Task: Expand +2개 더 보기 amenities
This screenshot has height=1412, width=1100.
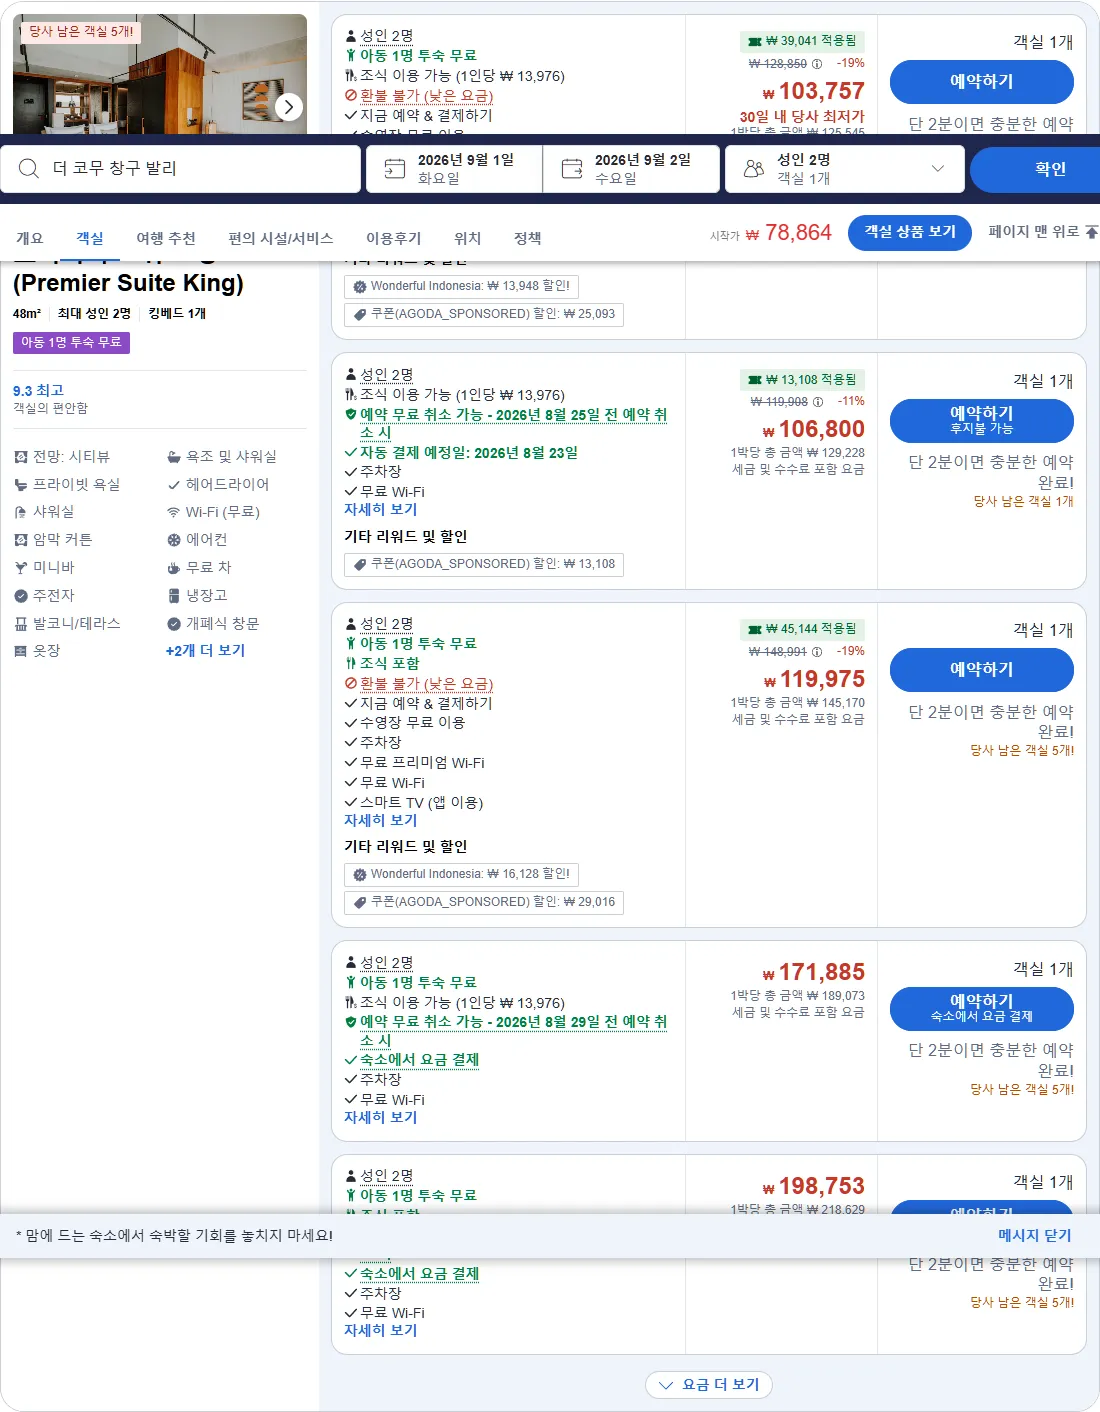Action: (x=205, y=651)
